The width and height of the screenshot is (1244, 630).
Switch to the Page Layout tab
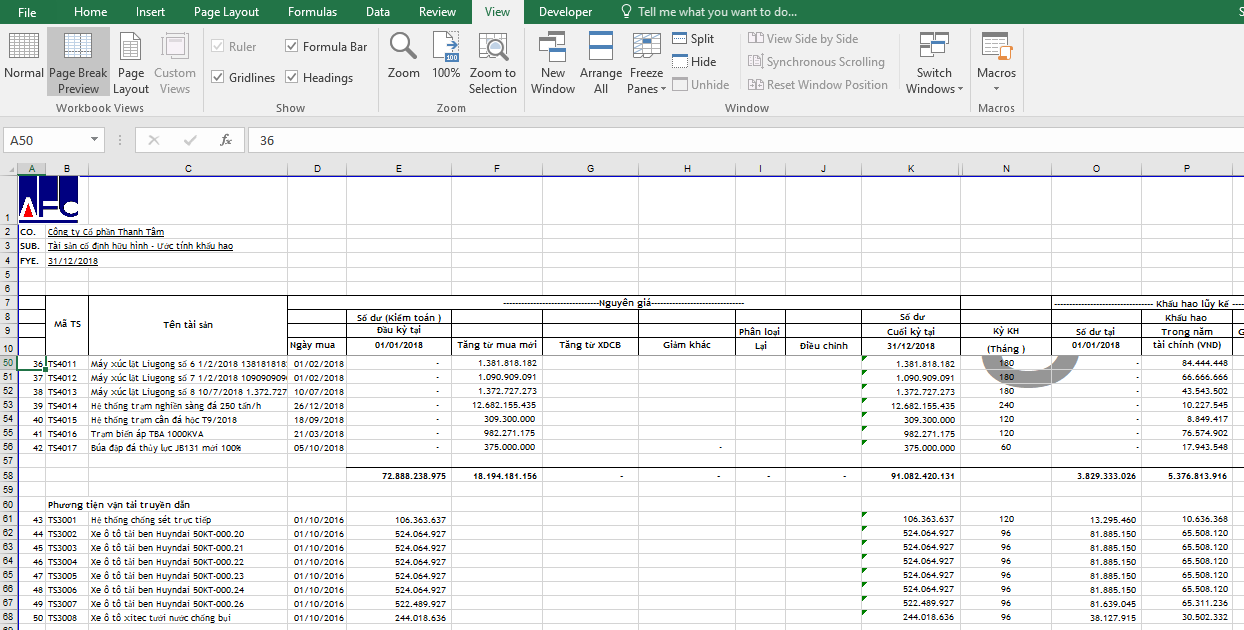pos(226,12)
